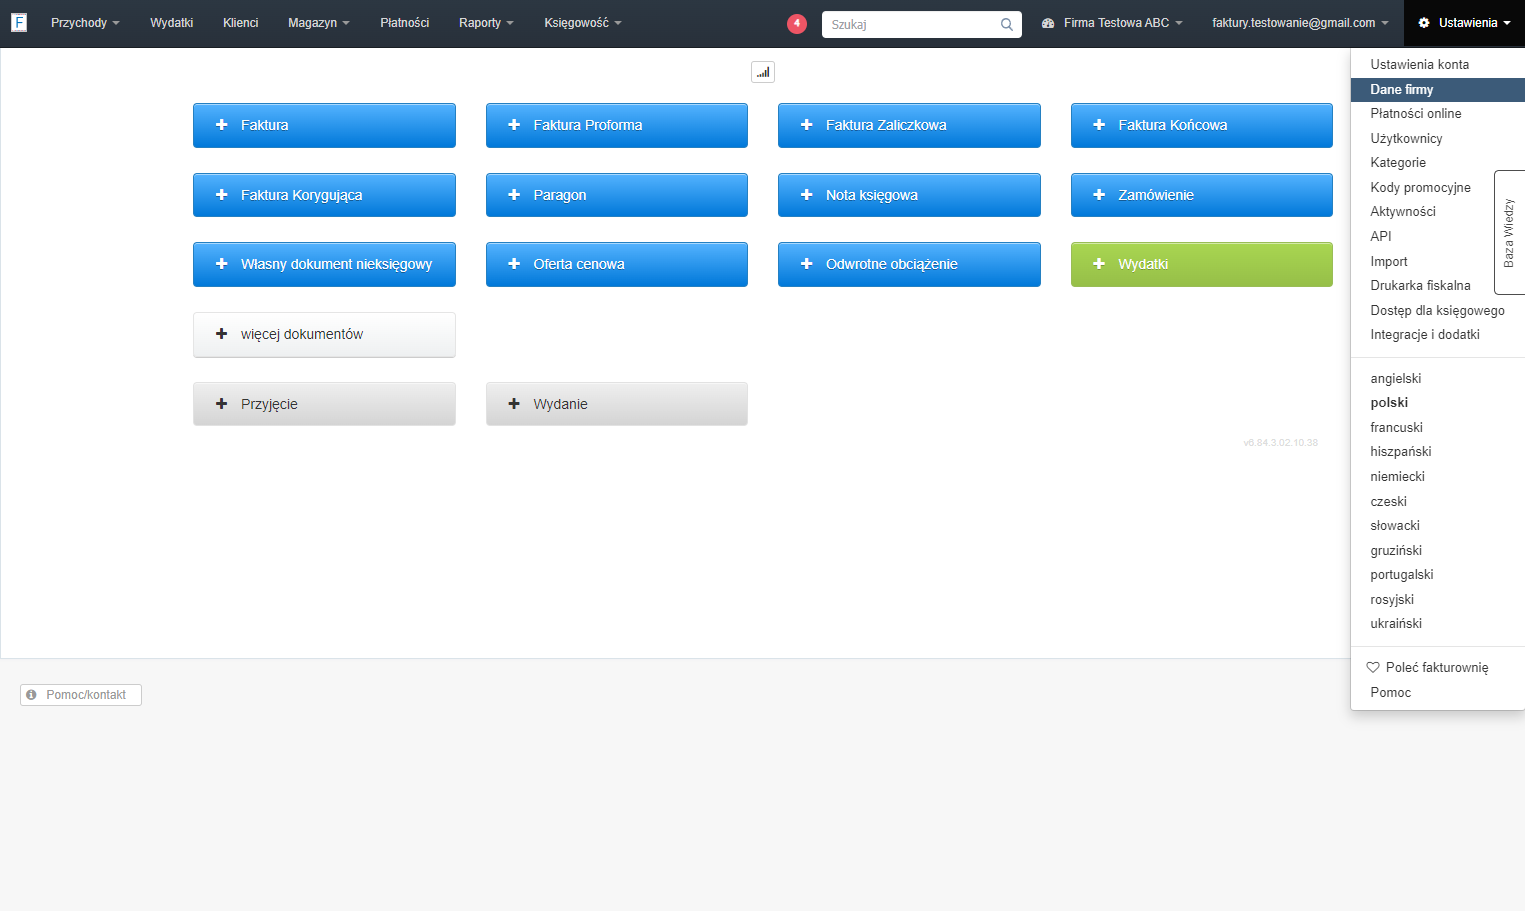Open Poleć fakturownię link

[x=1437, y=668]
